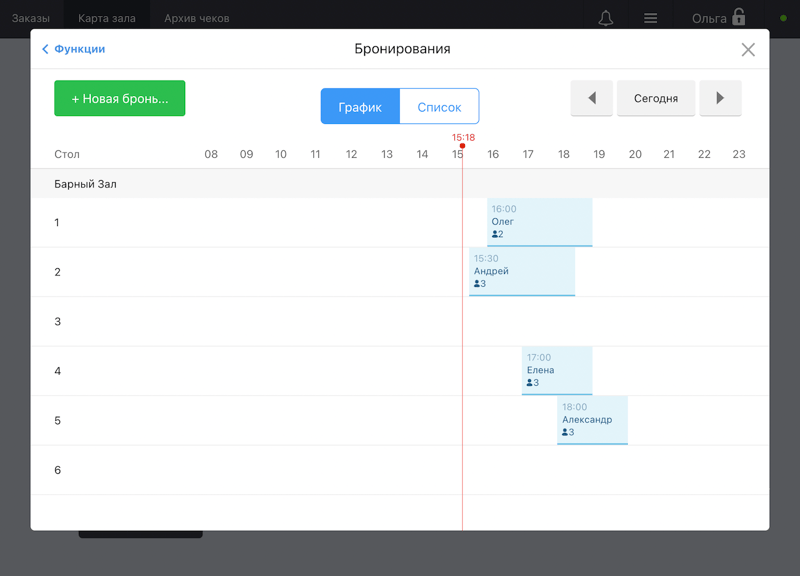Open the Заказы tab
800x576 pixels.
31,18
